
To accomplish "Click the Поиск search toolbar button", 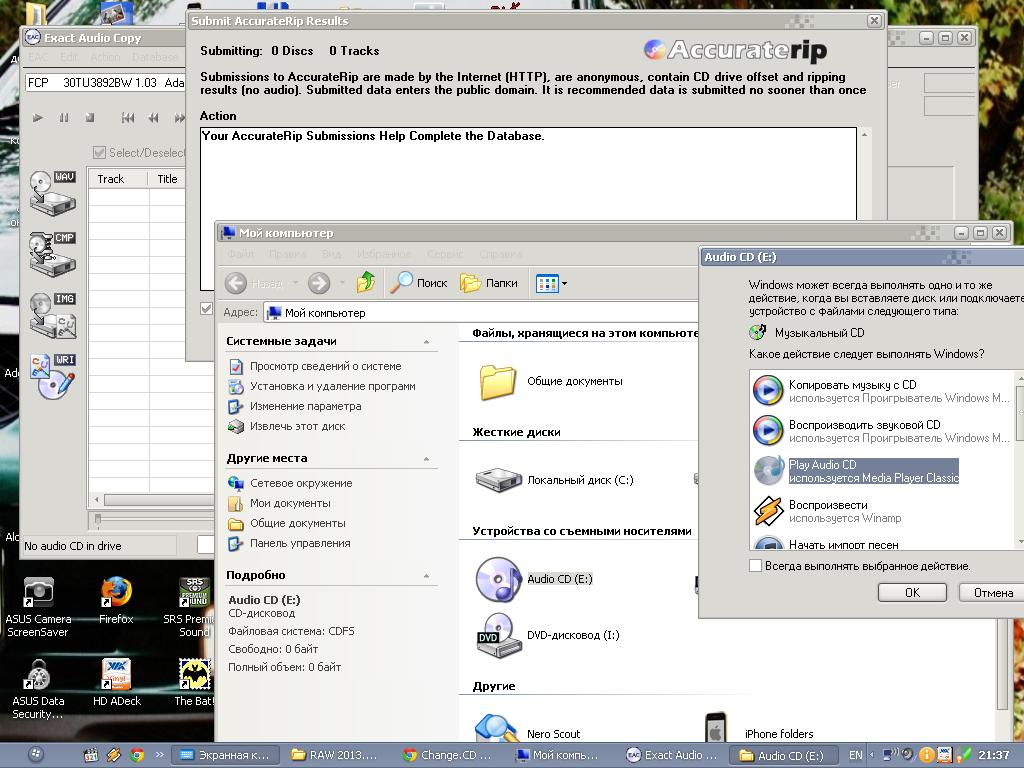I will (x=419, y=283).
